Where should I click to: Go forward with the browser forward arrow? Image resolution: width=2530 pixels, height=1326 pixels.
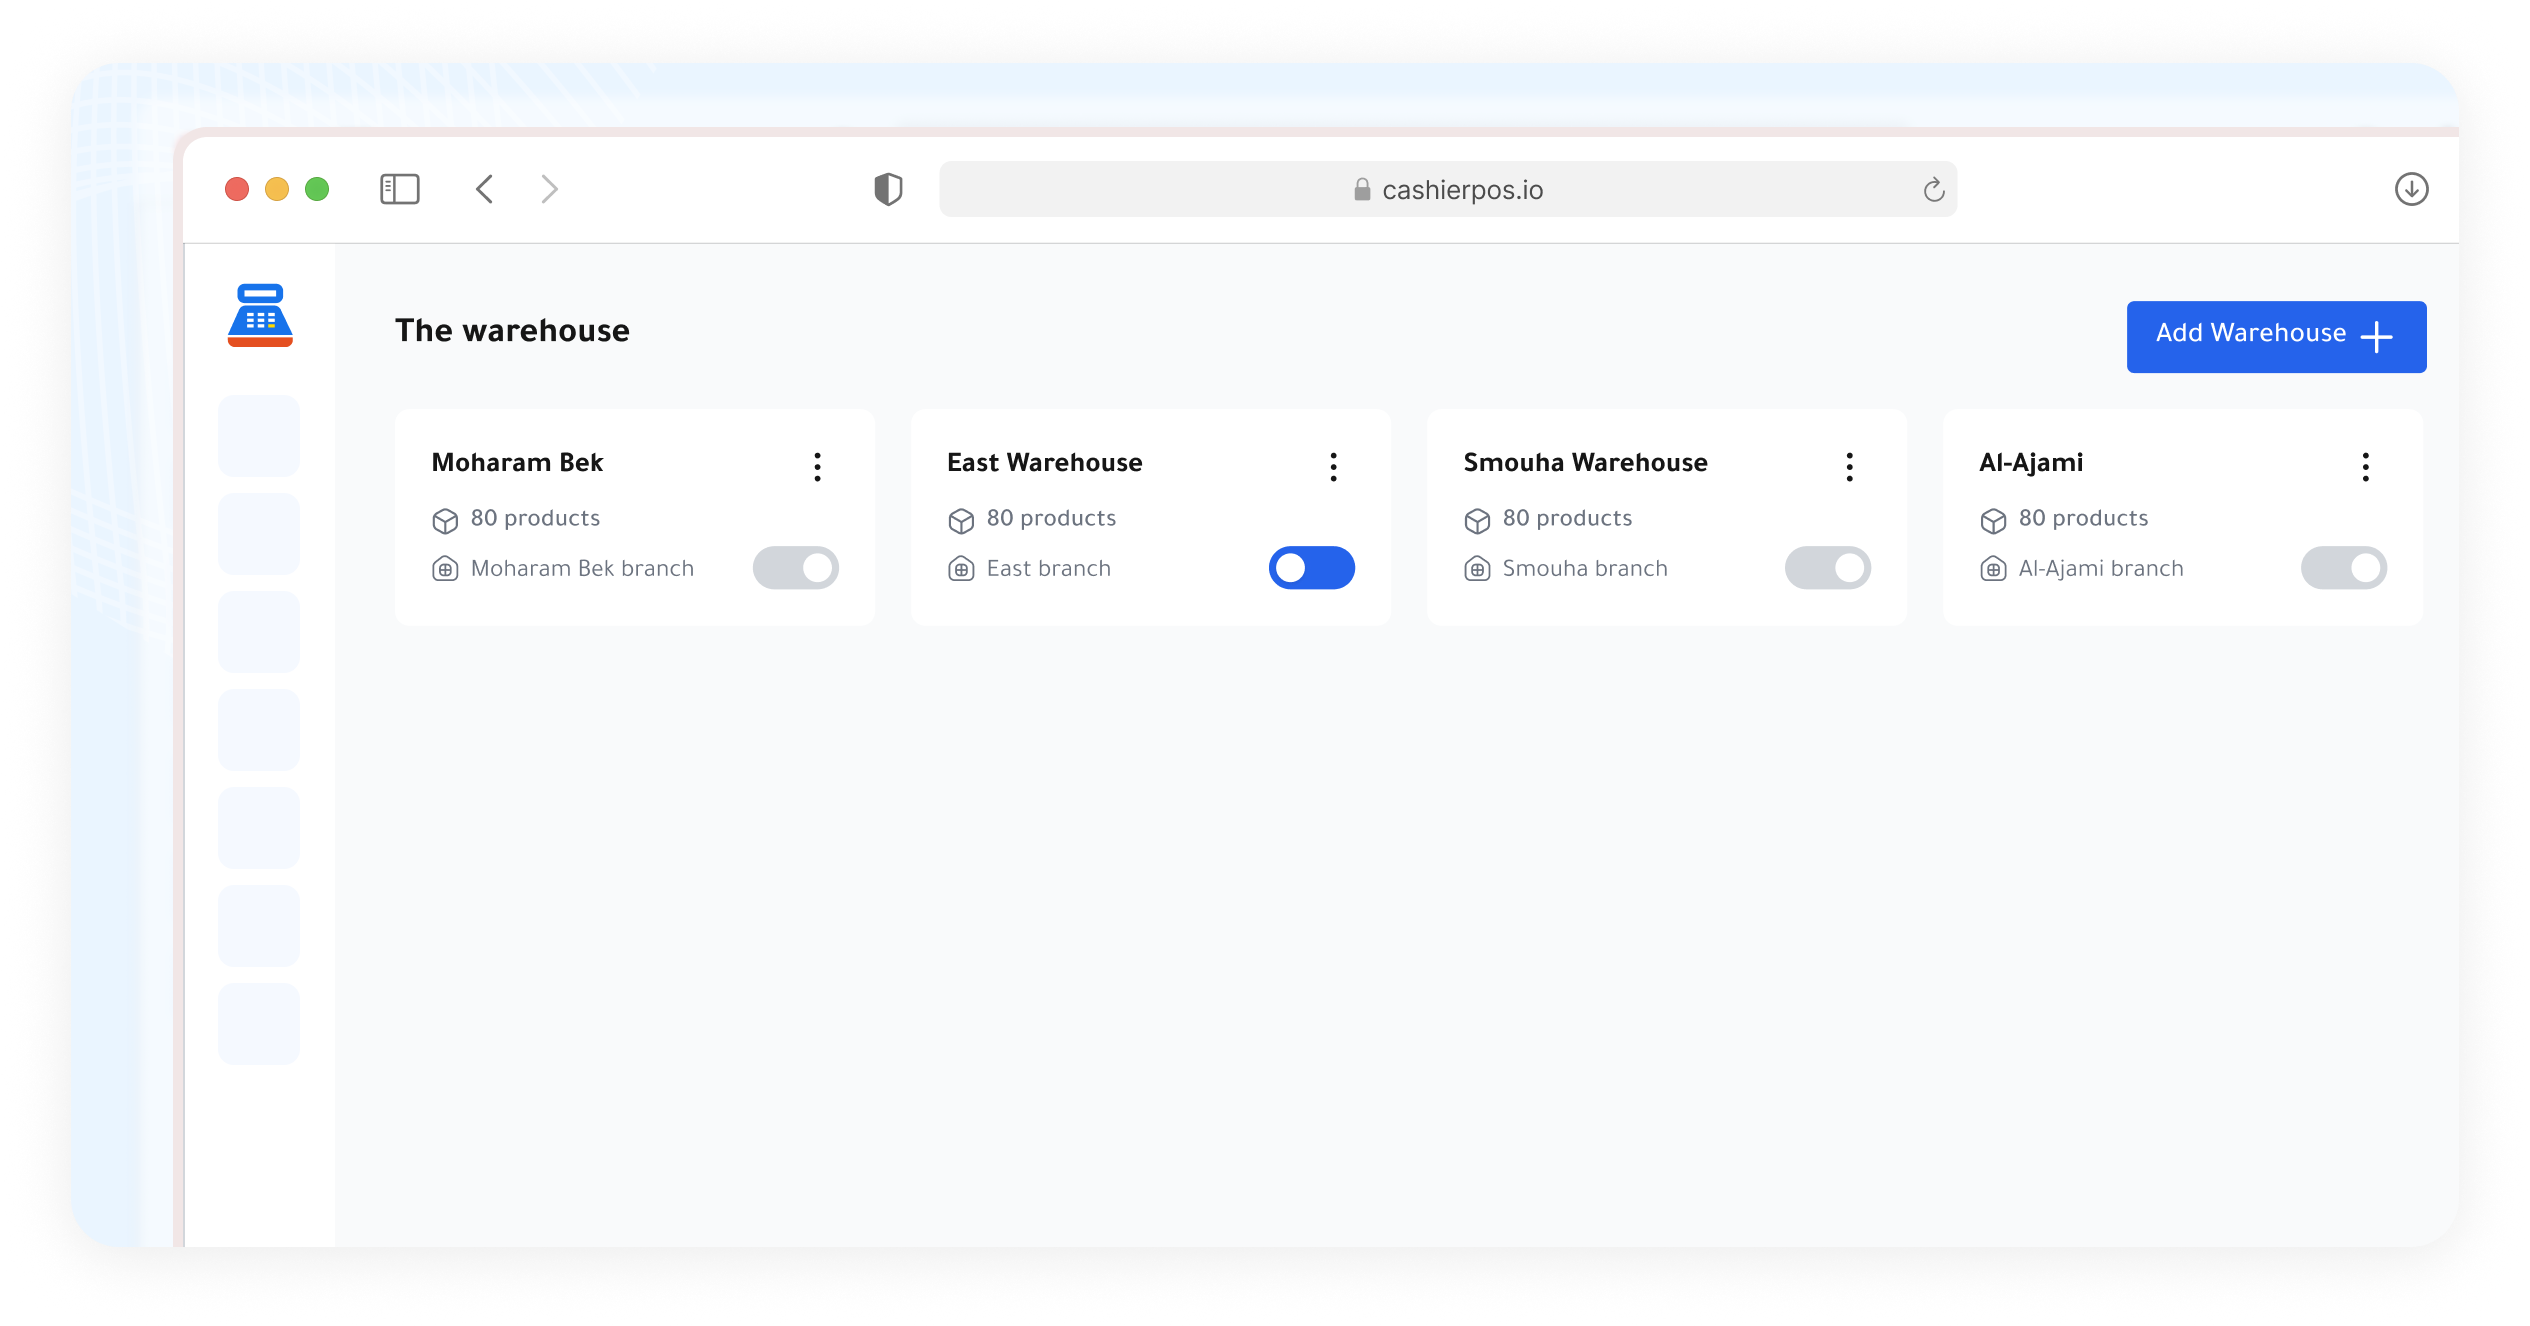549,189
